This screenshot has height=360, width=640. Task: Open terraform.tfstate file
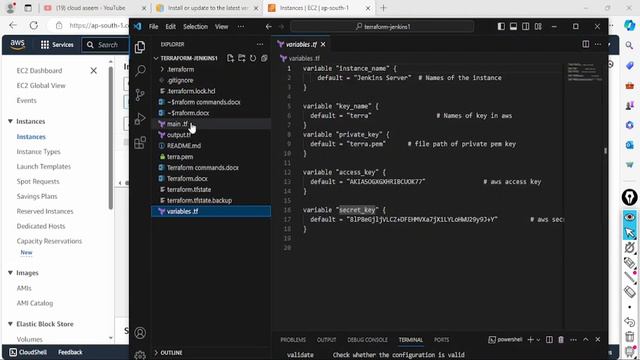click(211, 189)
